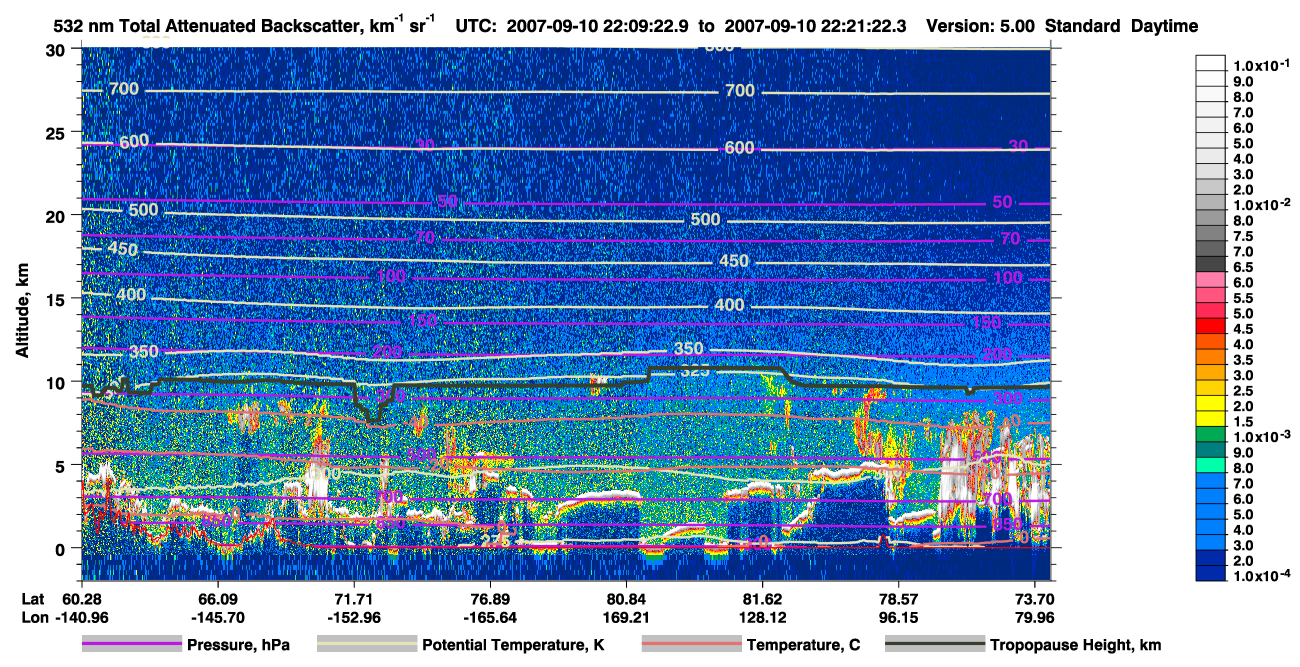Click colorbar label '6.5'
Viewport: 1300px width, 667px height.
pyautogui.click(x=1242, y=267)
